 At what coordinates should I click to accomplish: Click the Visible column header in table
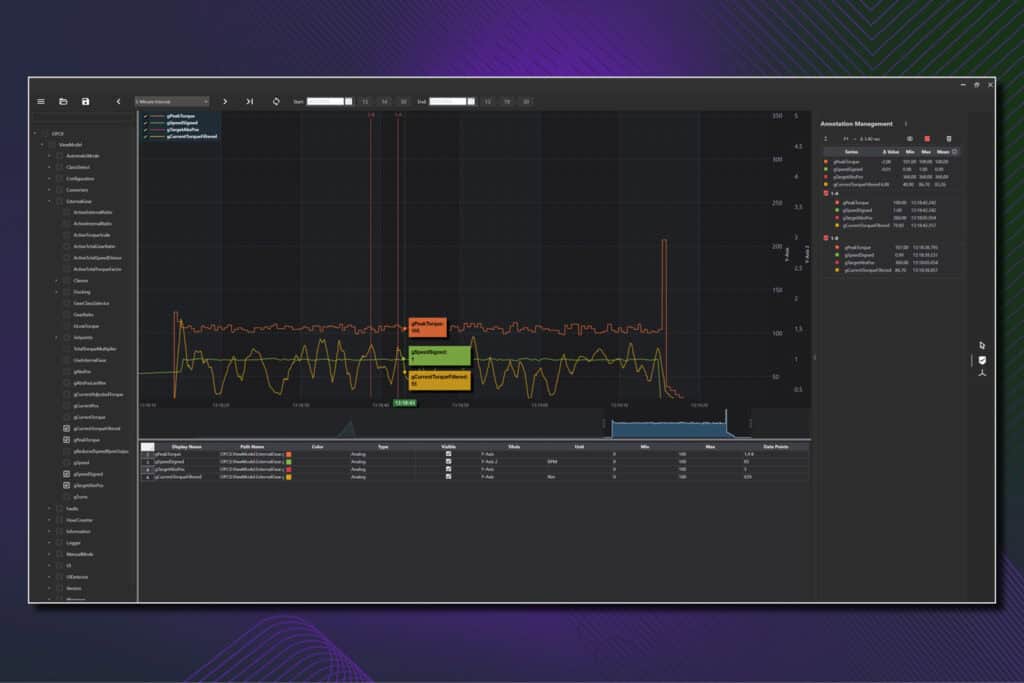point(449,447)
